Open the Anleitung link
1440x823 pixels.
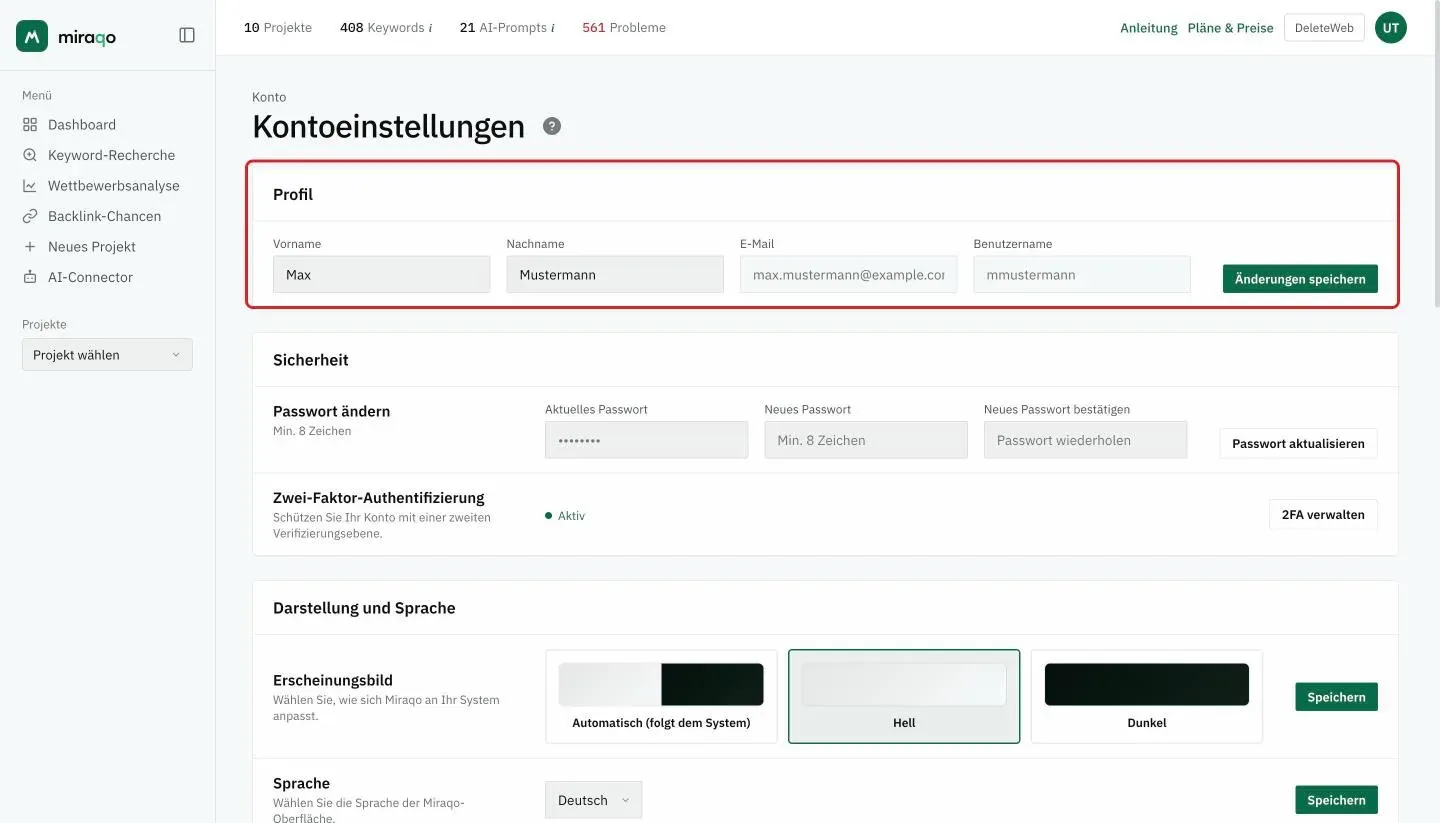click(1149, 28)
